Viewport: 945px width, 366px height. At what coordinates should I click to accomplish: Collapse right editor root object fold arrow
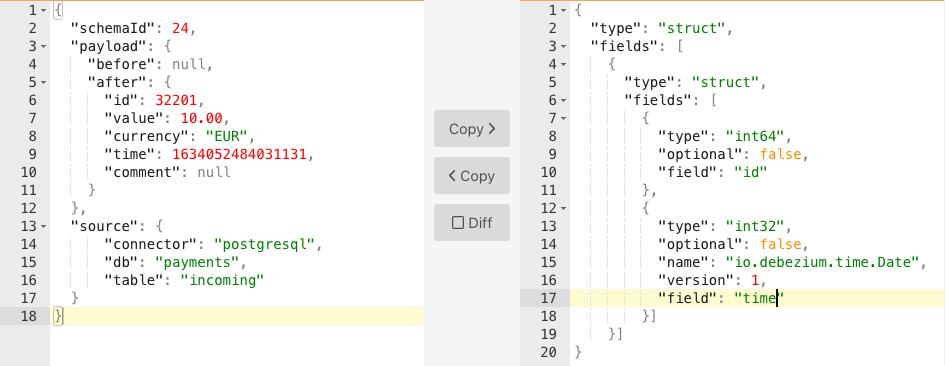click(563, 10)
